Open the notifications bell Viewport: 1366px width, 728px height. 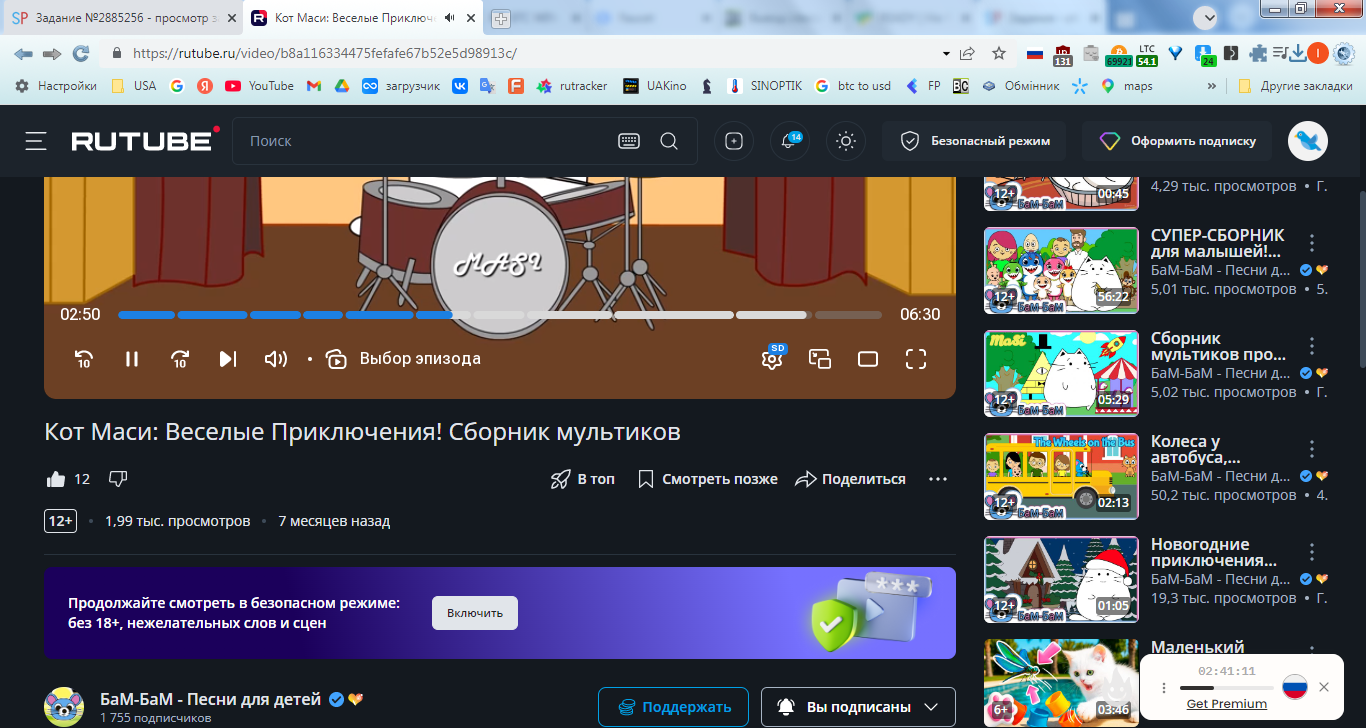(x=790, y=141)
